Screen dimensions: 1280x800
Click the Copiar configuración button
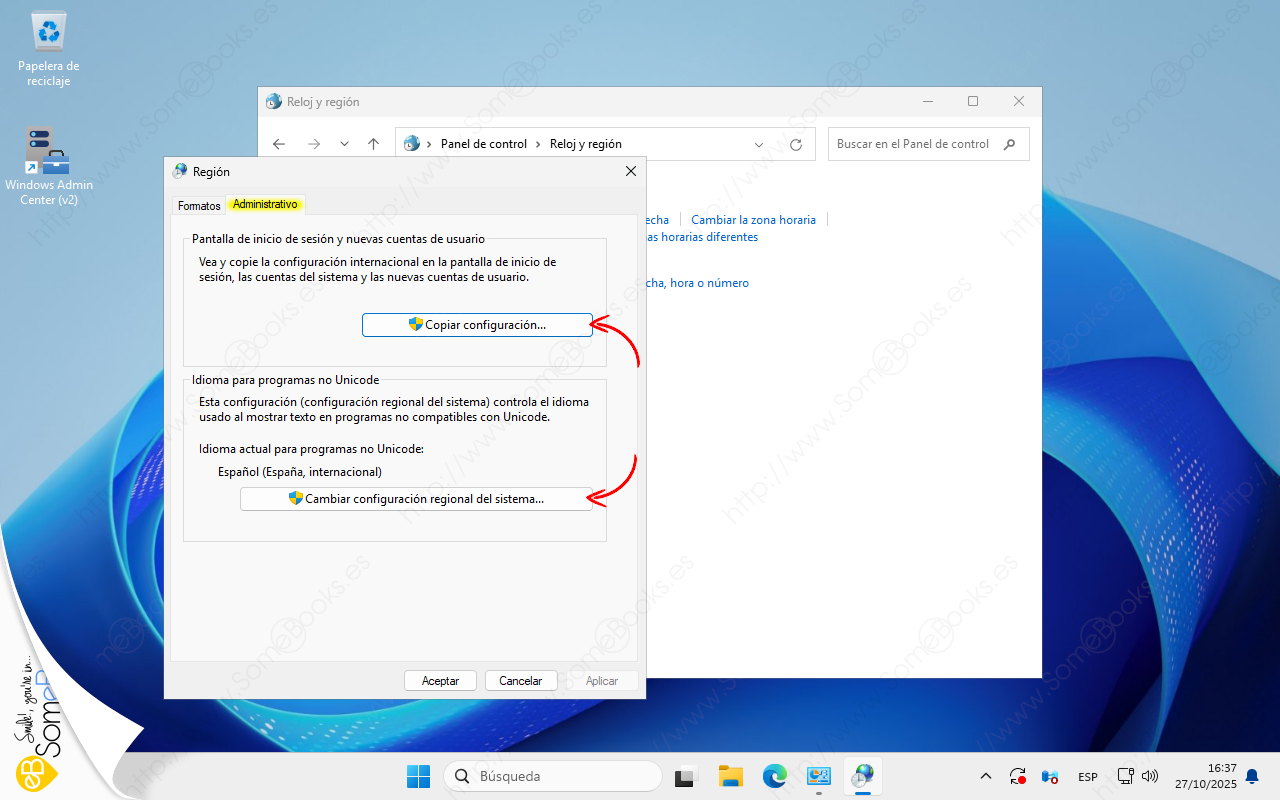[x=477, y=325]
